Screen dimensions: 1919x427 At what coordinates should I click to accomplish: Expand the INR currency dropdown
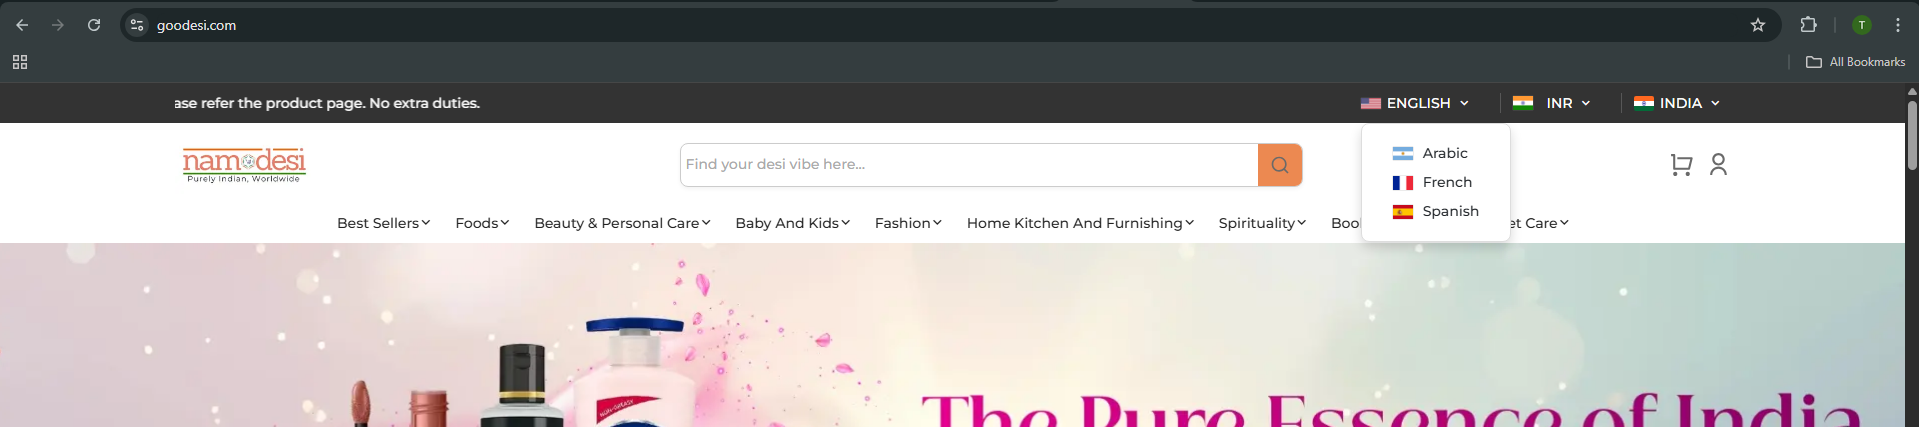tap(1552, 103)
